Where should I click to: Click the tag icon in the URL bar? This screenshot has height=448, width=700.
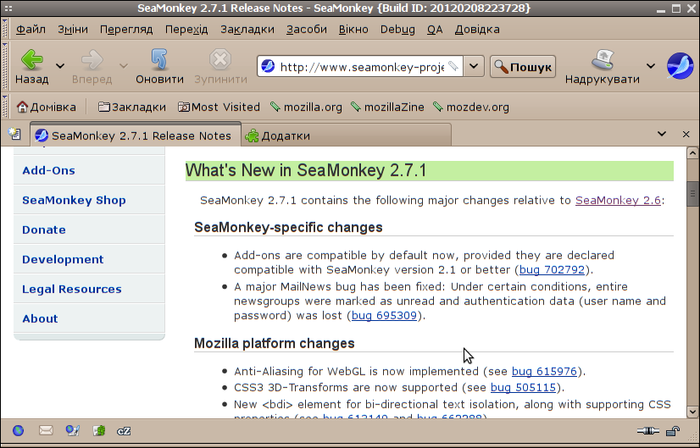pos(453,66)
